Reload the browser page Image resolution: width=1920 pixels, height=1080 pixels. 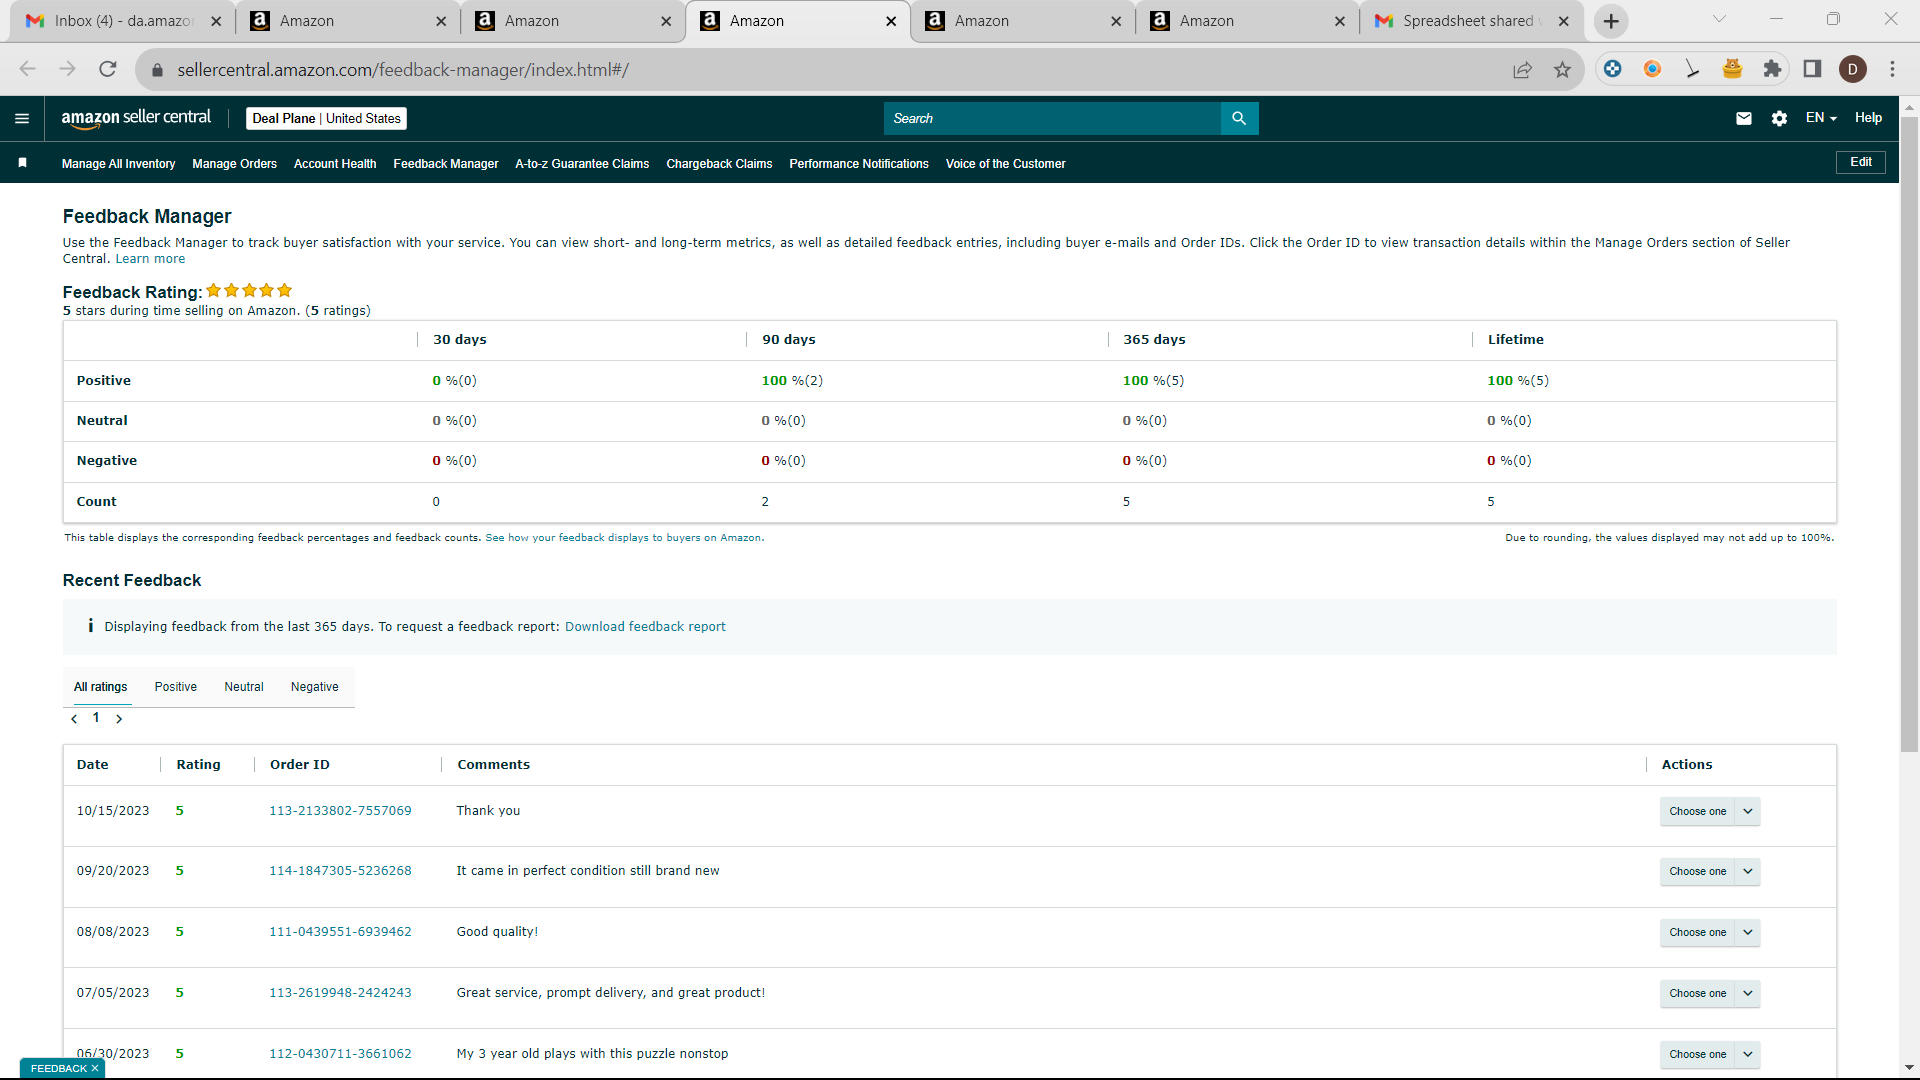[x=108, y=69]
